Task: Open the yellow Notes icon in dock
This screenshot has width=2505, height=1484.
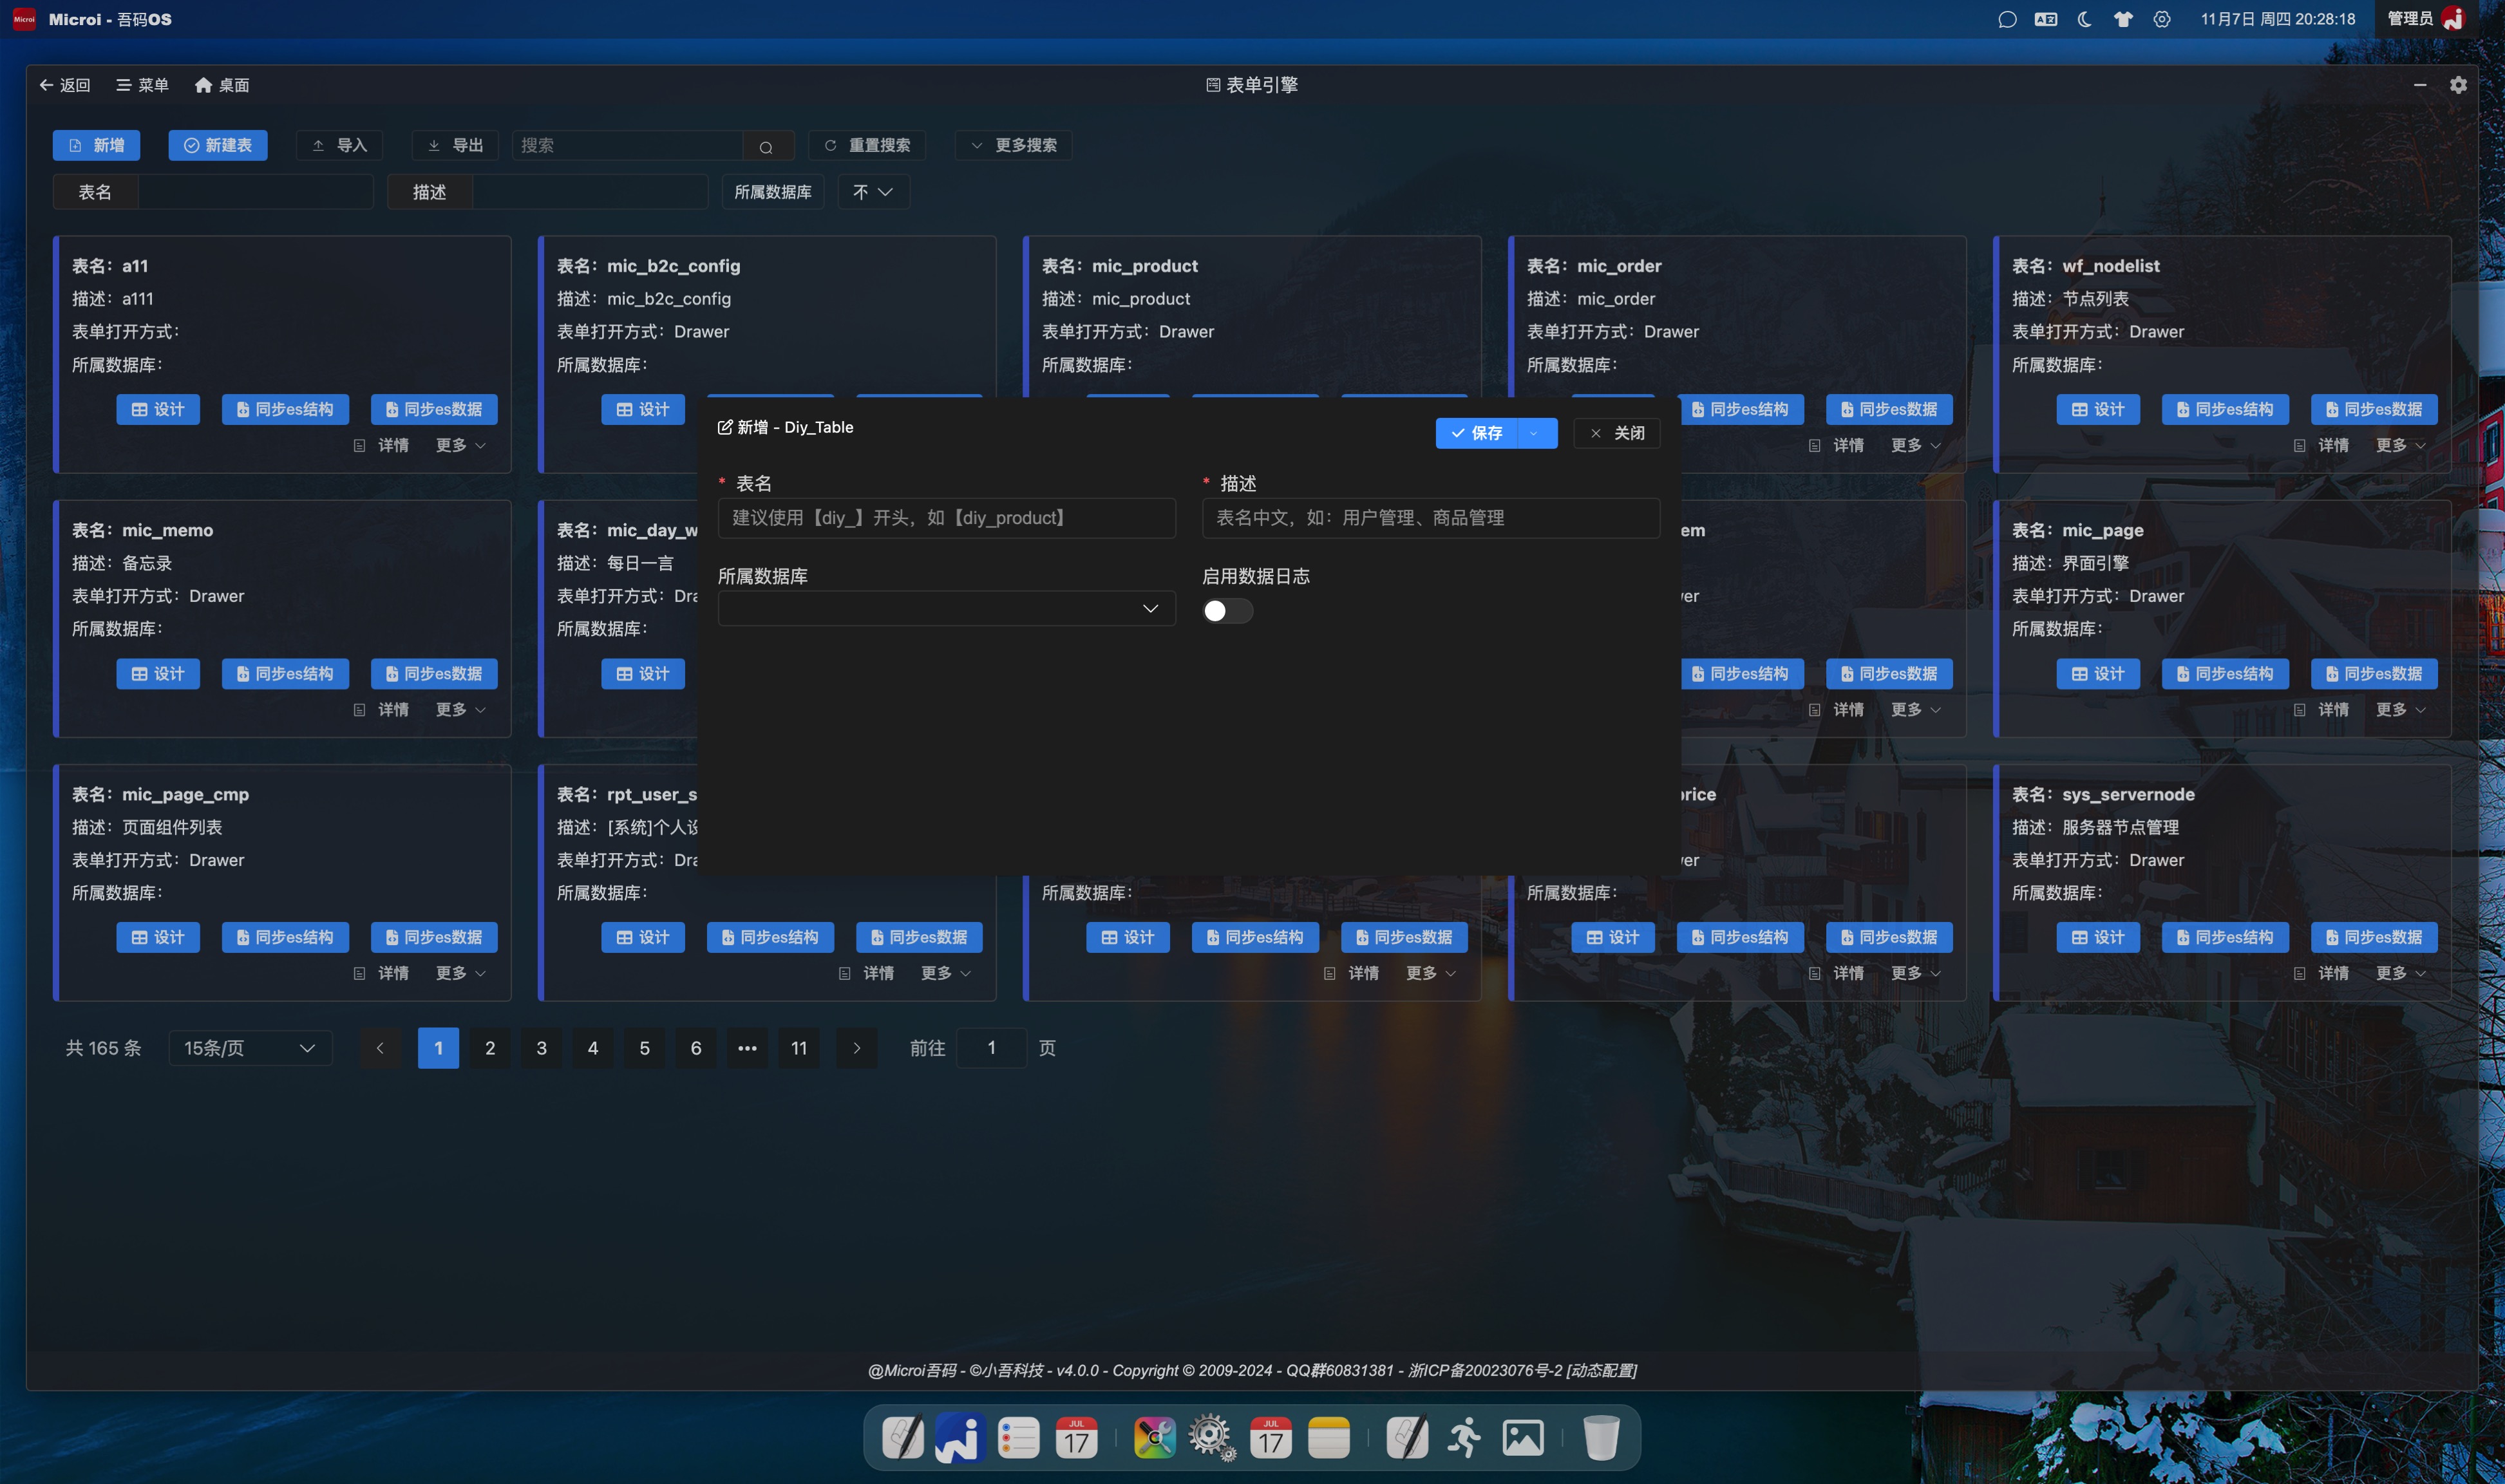Action: [1329, 1438]
